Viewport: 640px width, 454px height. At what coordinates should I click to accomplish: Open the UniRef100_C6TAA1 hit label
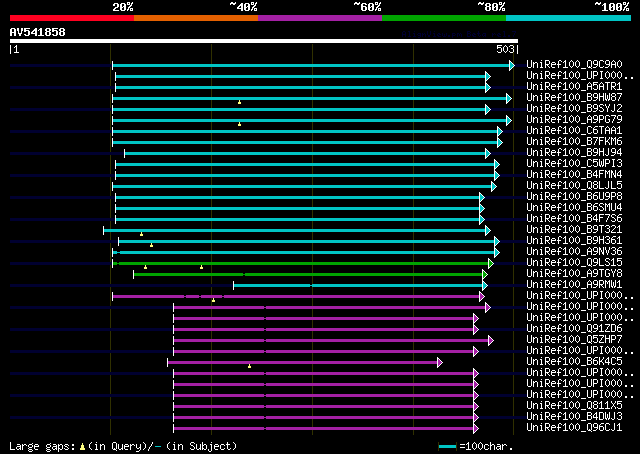[x=574, y=131]
